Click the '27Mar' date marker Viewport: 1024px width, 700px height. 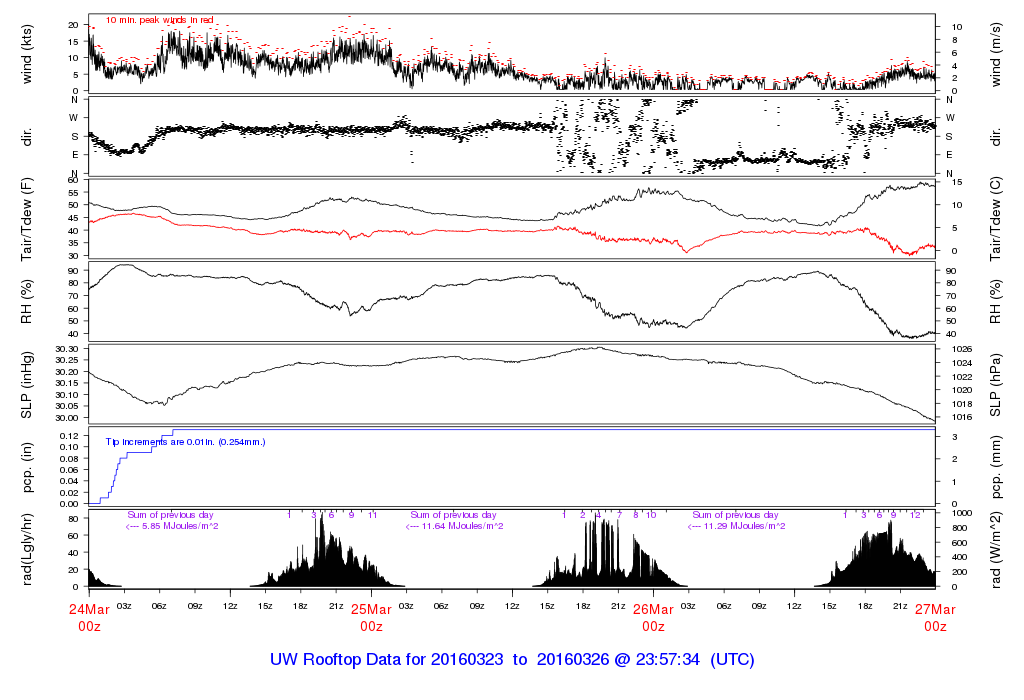pyautogui.click(x=935, y=609)
